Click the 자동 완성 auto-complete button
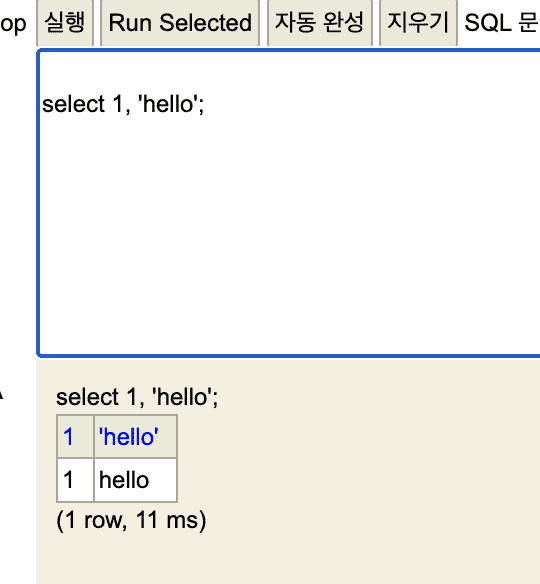Viewport: 540px width, 584px height. [320, 23]
